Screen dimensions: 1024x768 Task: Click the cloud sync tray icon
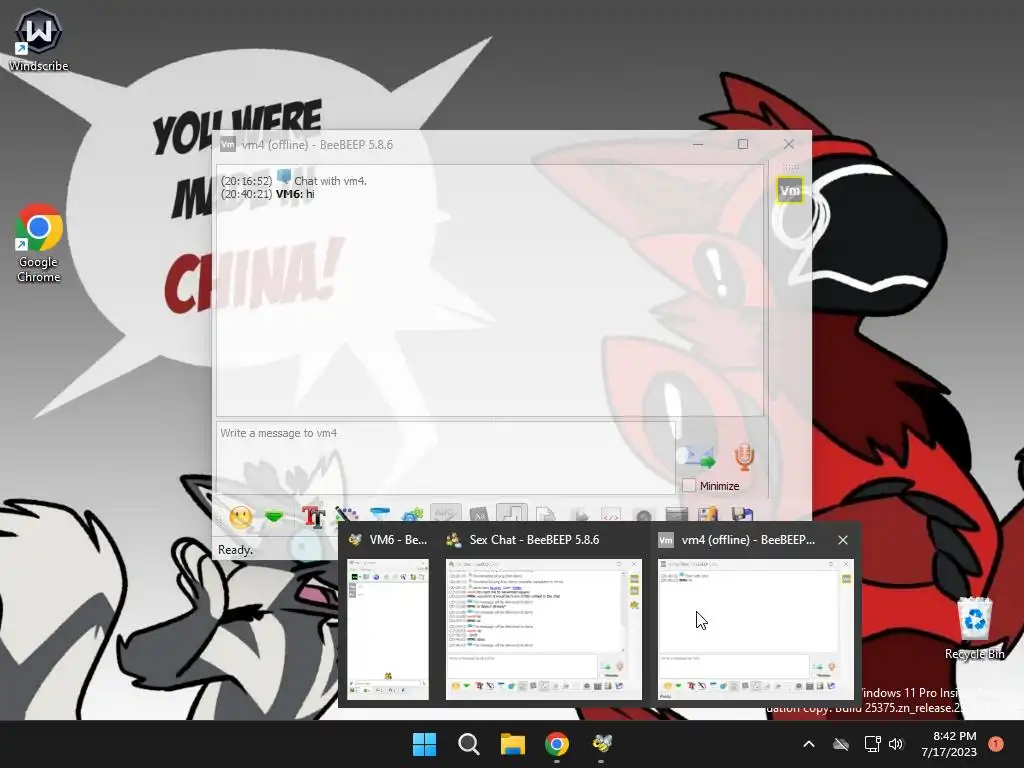pyautogui.click(x=841, y=744)
